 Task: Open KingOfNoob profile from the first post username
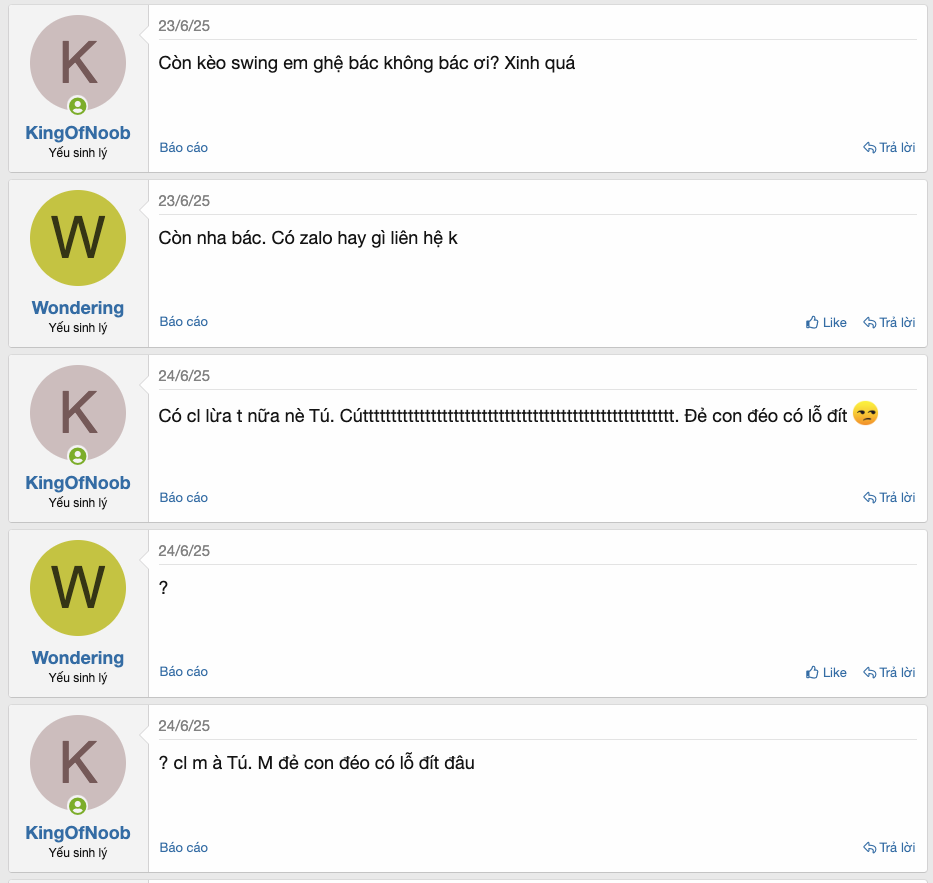78,133
